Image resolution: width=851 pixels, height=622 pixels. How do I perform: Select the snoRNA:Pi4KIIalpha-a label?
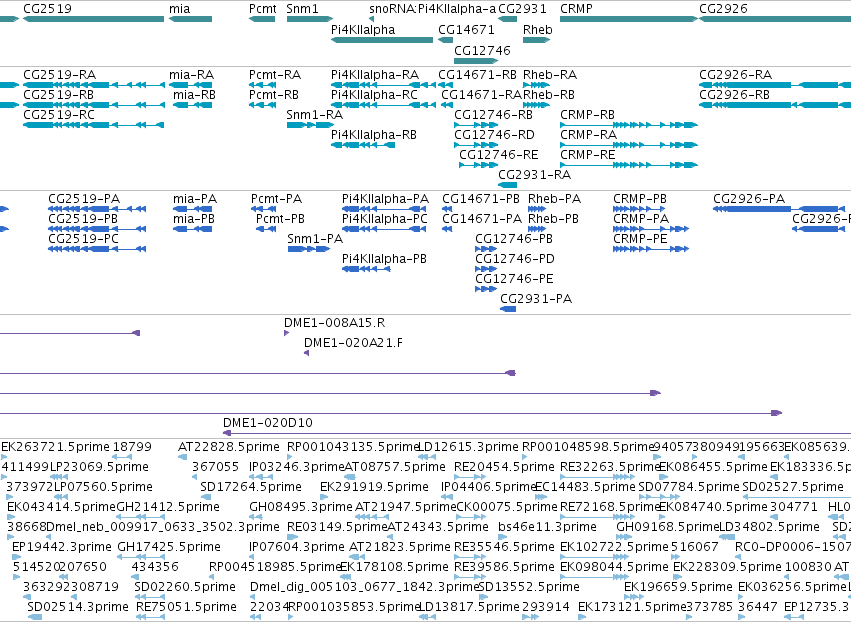[x=433, y=9]
